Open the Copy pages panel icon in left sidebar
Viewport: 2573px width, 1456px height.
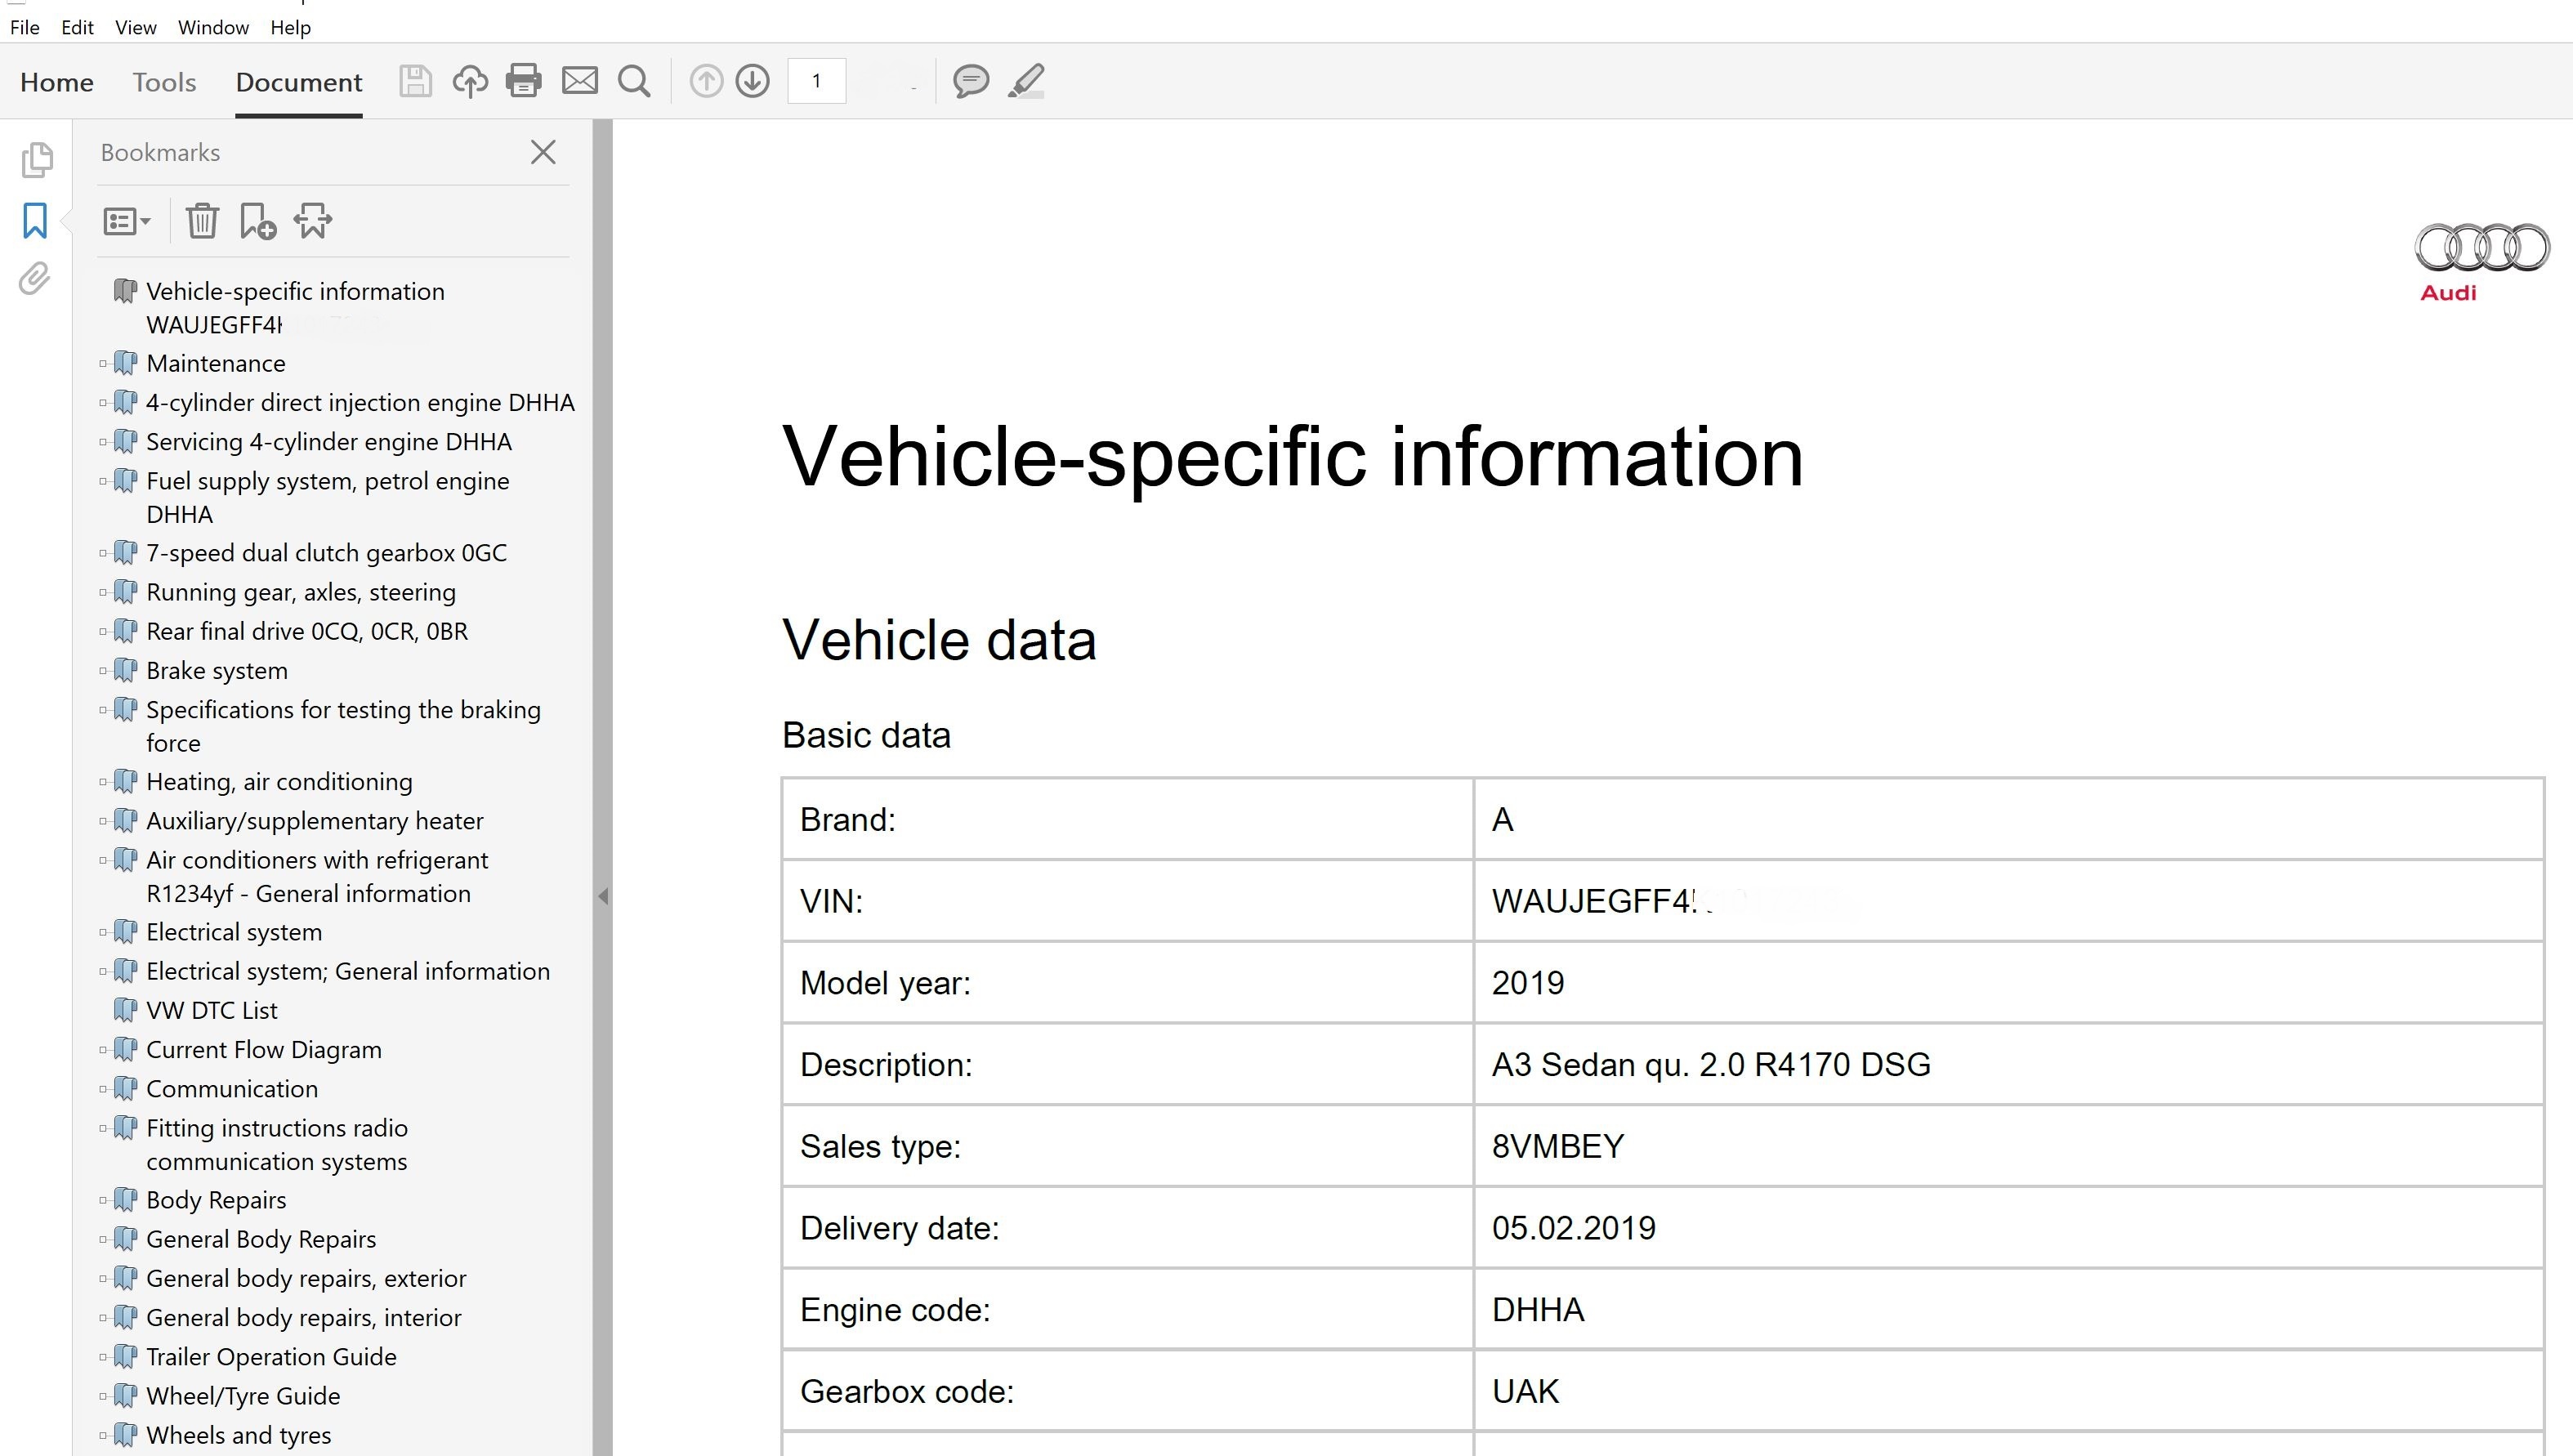click(x=37, y=160)
